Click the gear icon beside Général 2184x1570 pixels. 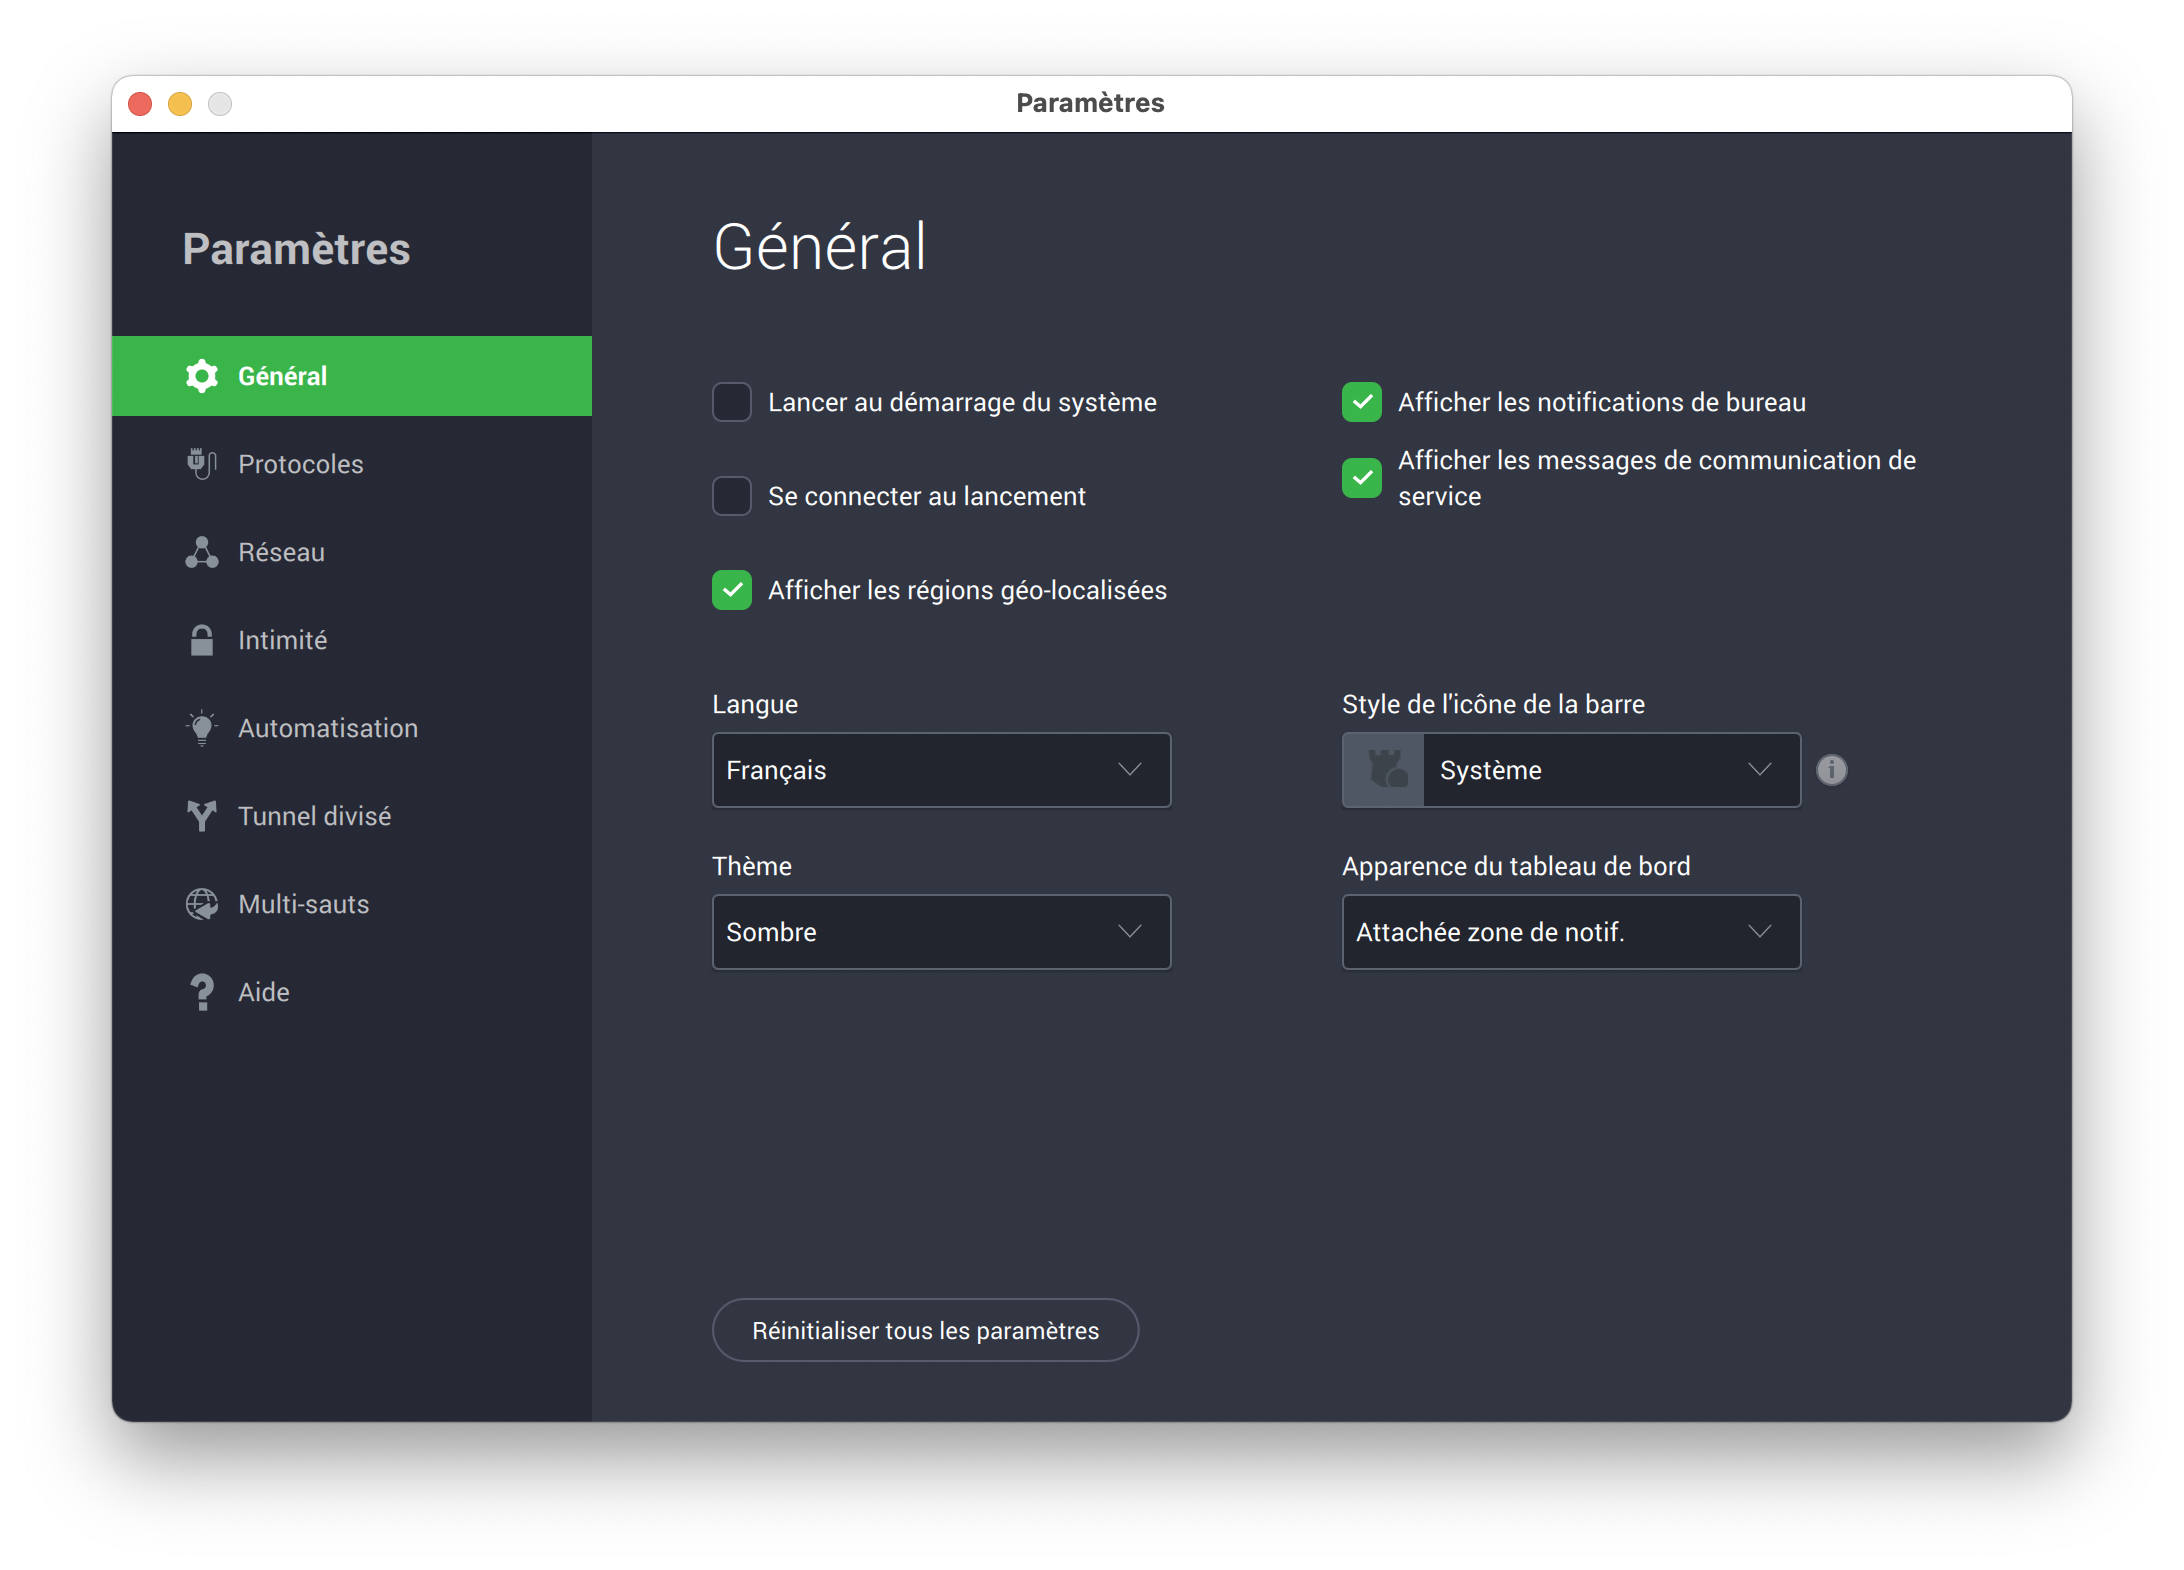point(202,376)
